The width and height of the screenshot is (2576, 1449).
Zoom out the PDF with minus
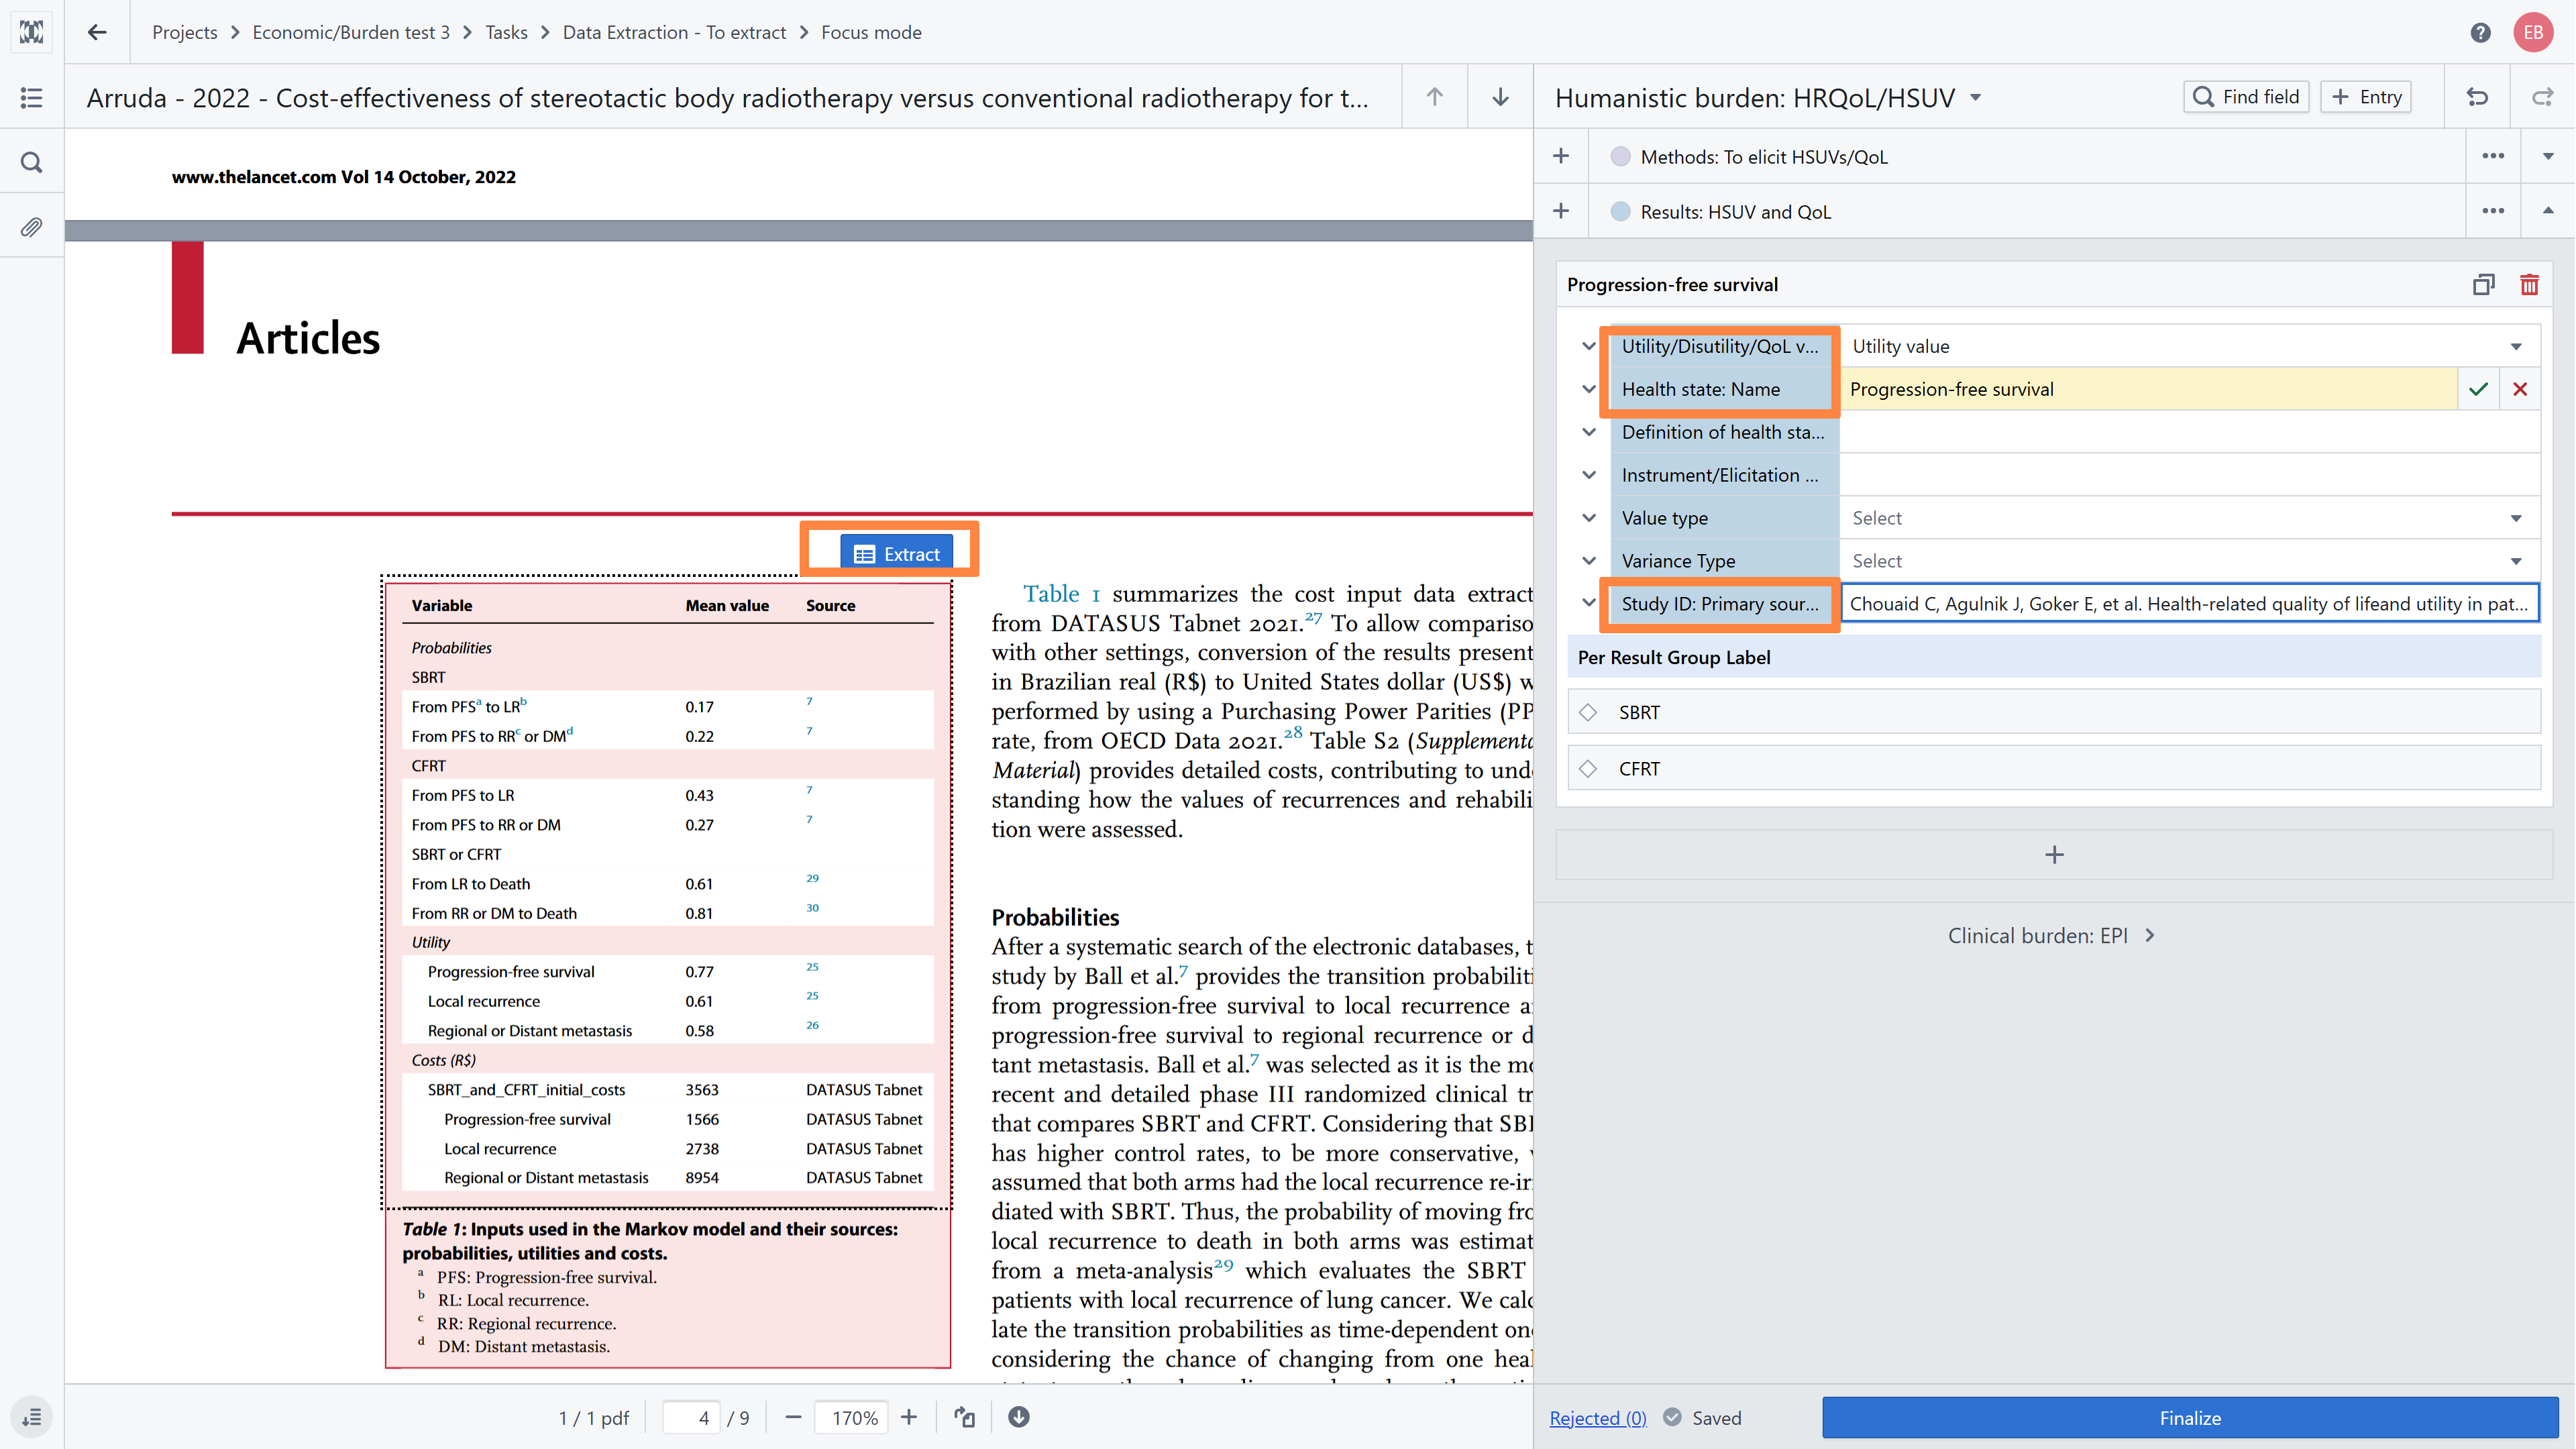pos(793,1417)
